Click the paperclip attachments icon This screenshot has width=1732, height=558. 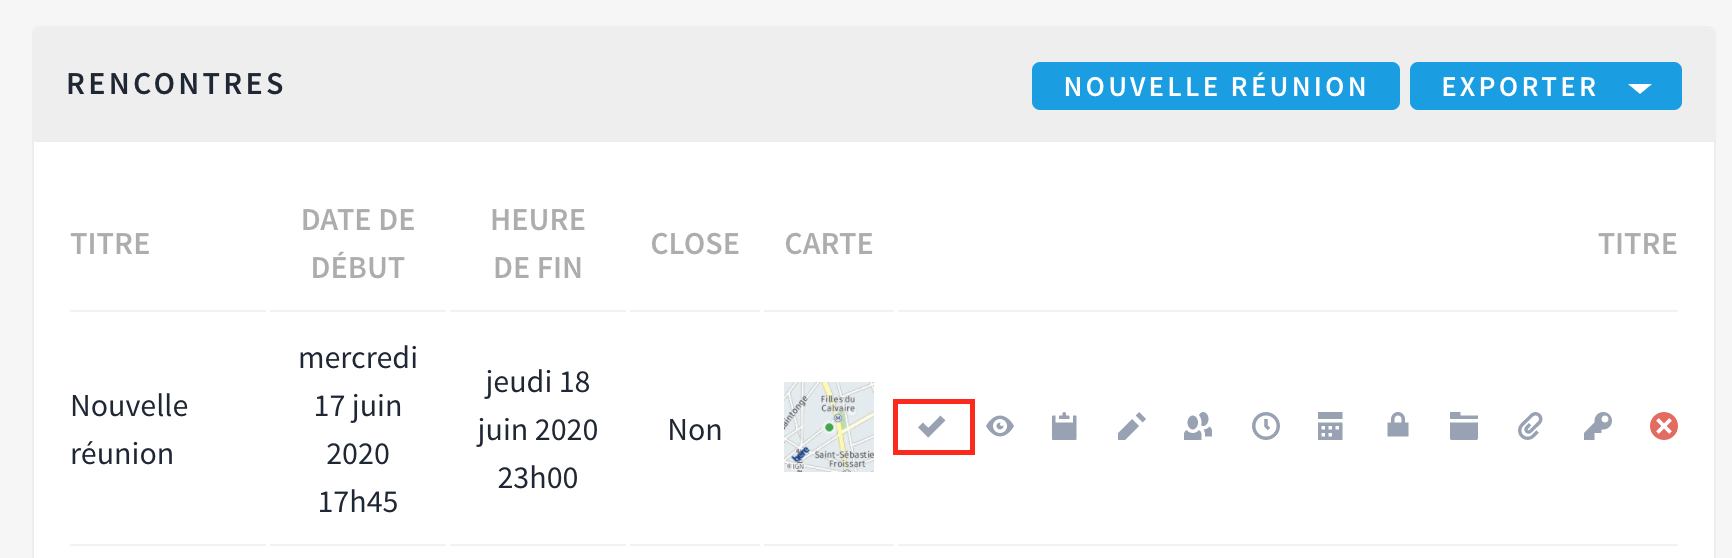(x=1530, y=427)
